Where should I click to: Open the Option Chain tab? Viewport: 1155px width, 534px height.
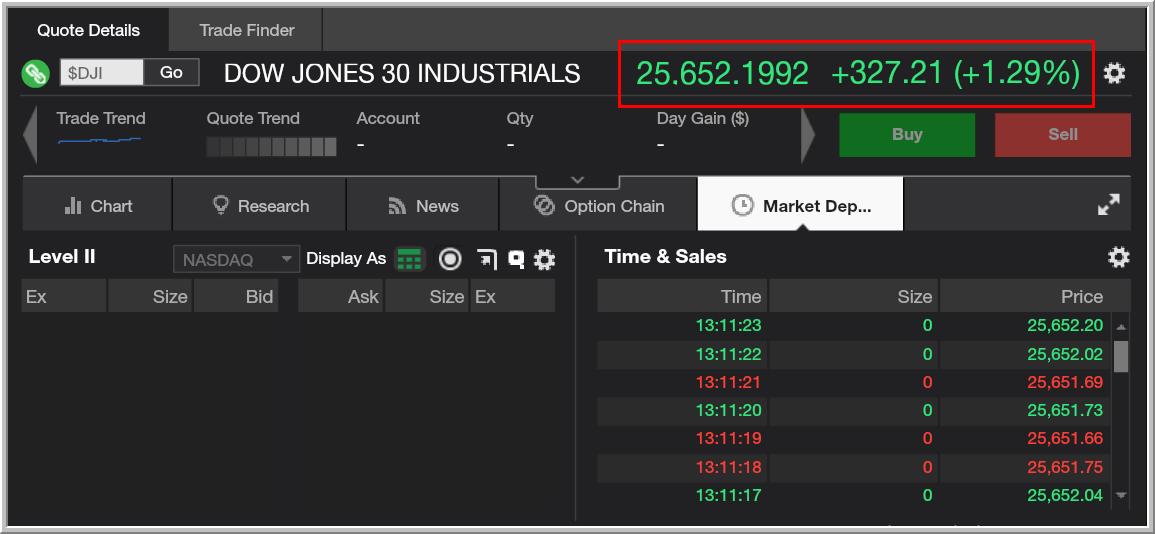(598, 205)
